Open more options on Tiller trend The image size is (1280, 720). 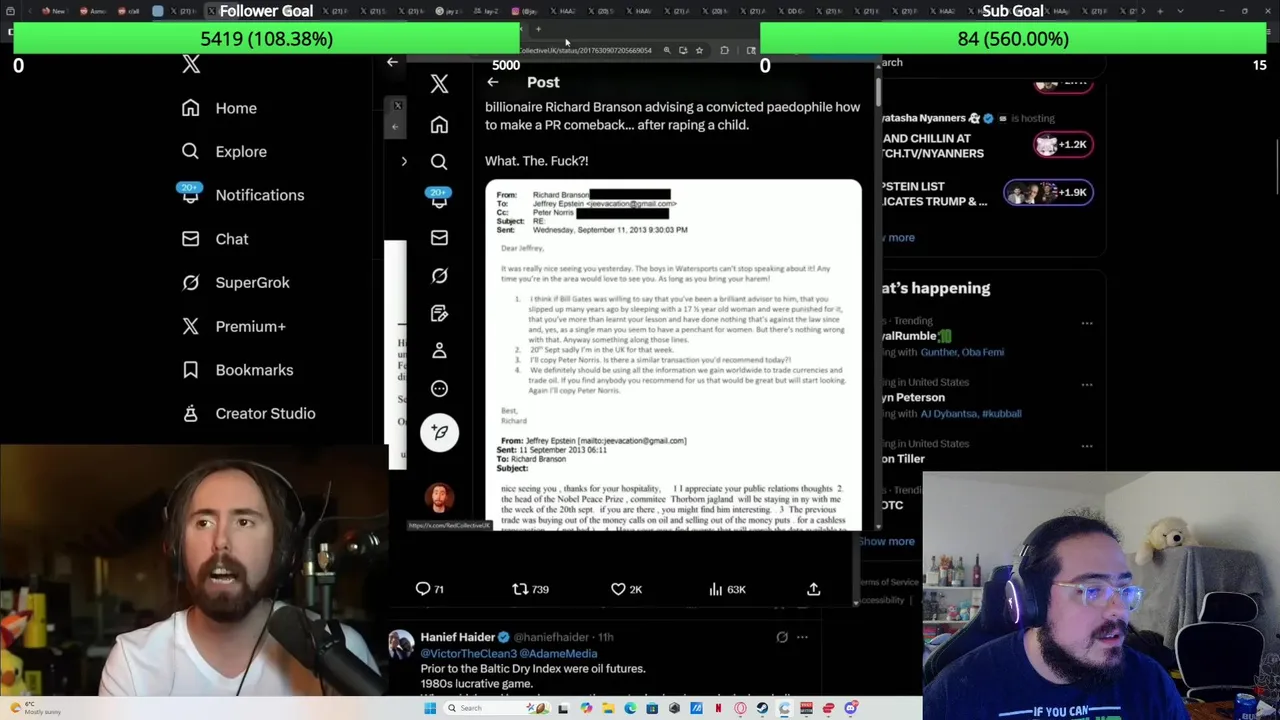[x=1087, y=445]
